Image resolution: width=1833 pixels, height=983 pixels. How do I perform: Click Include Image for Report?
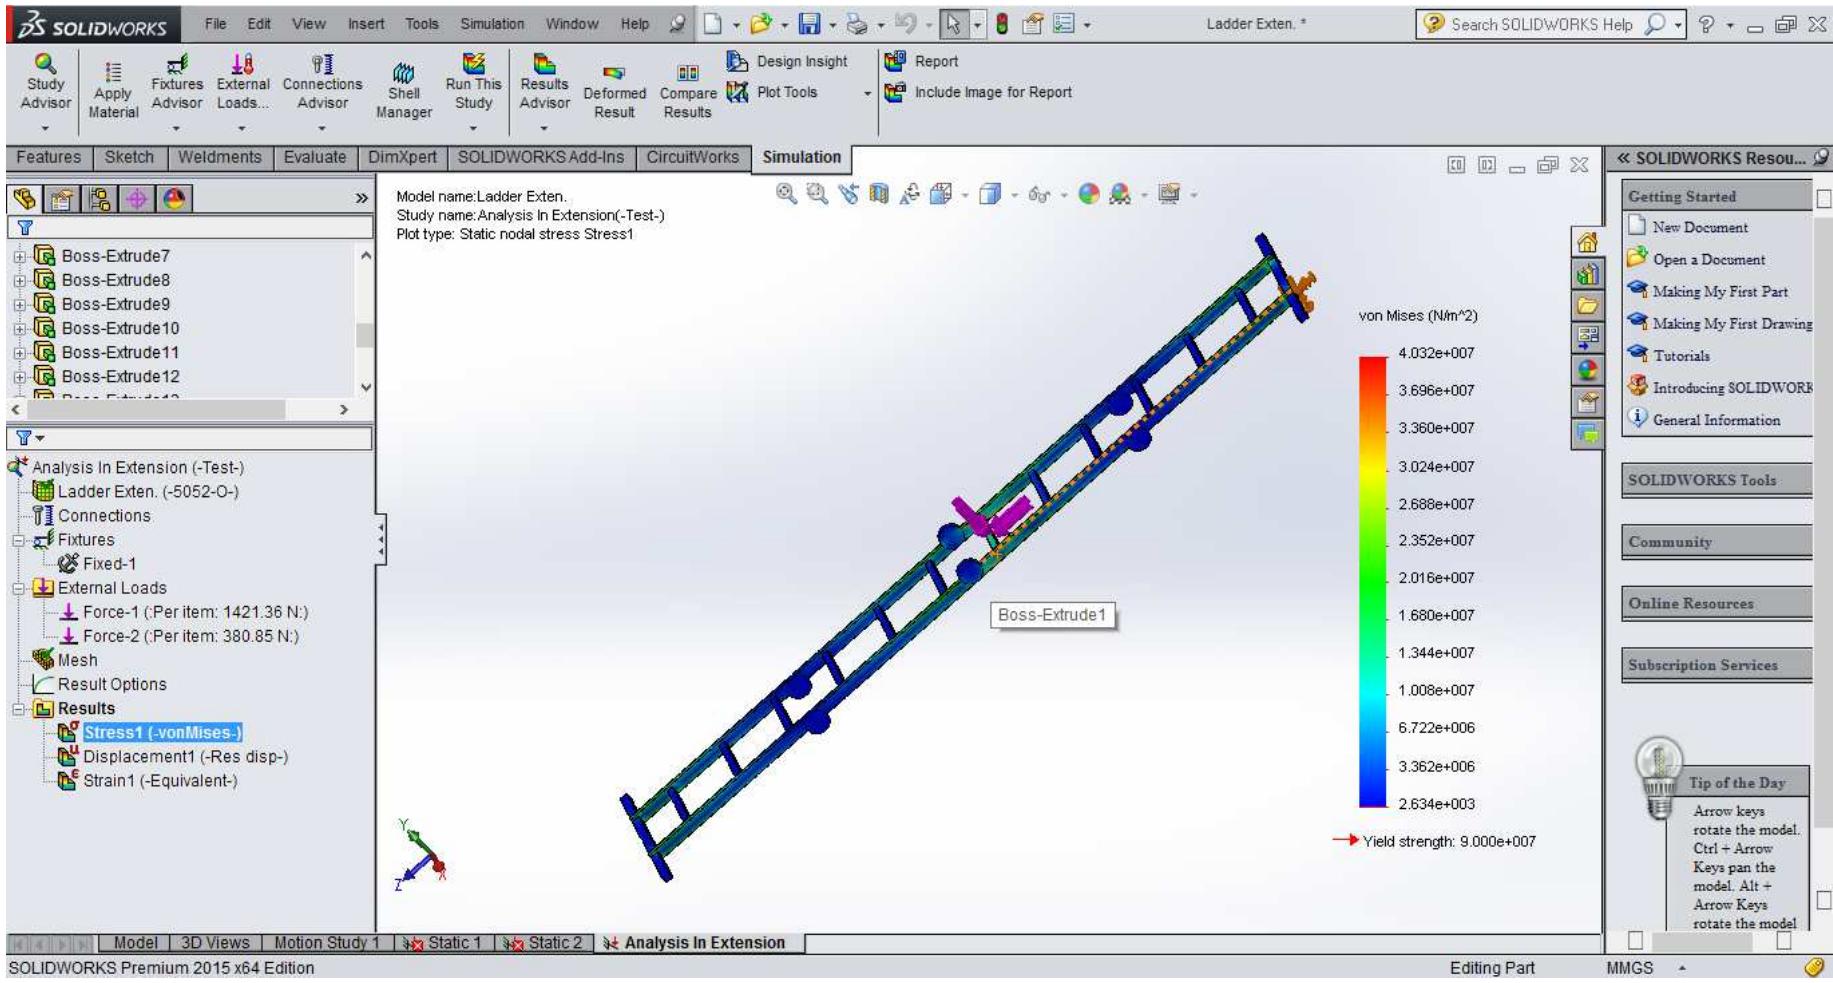pyautogui.click(x=979, y=92)
